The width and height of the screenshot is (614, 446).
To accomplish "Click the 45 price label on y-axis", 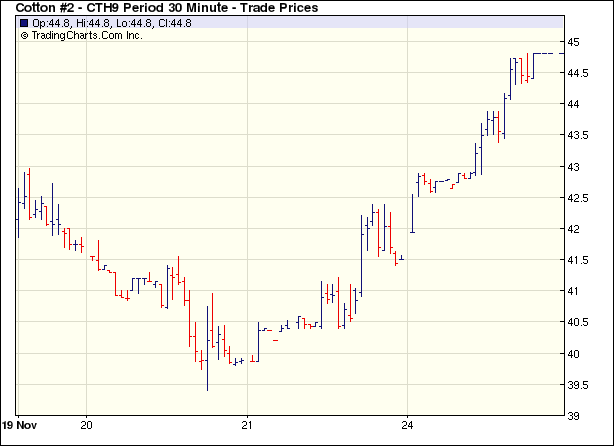I will pyautogui.click(x=575, y=42).
